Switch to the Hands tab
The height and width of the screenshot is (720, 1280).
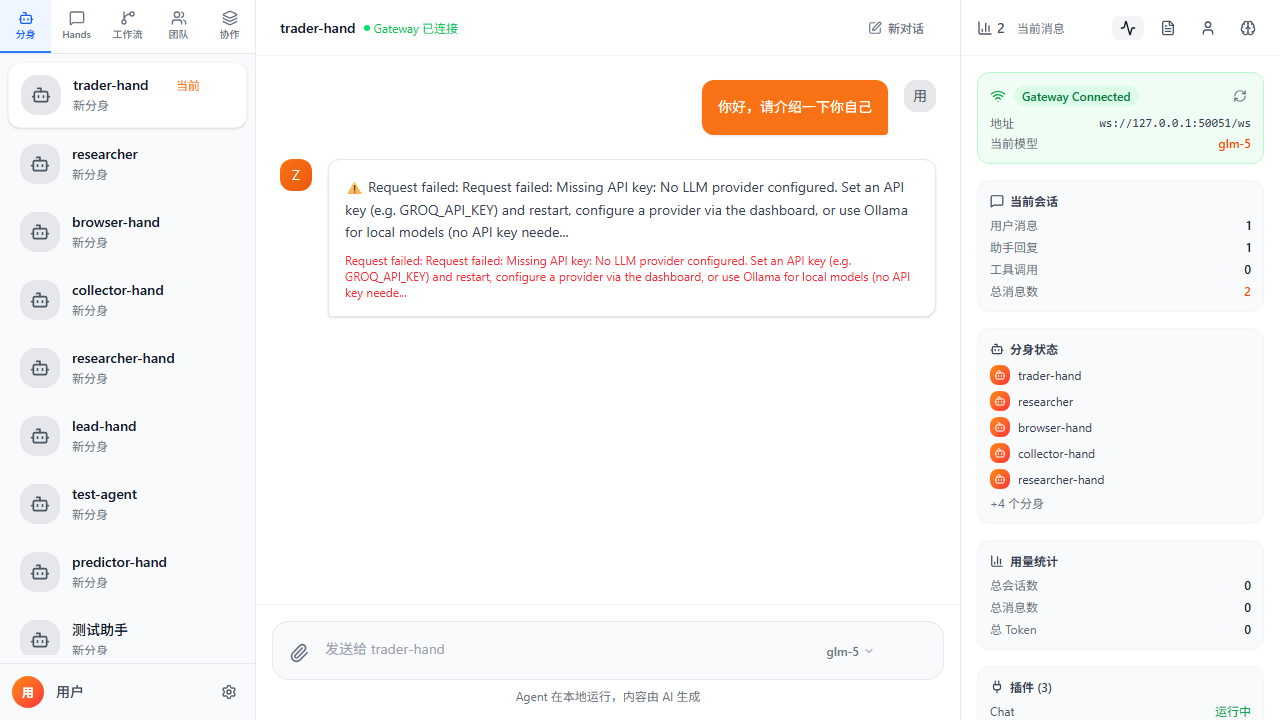click(x=77, y=26)
